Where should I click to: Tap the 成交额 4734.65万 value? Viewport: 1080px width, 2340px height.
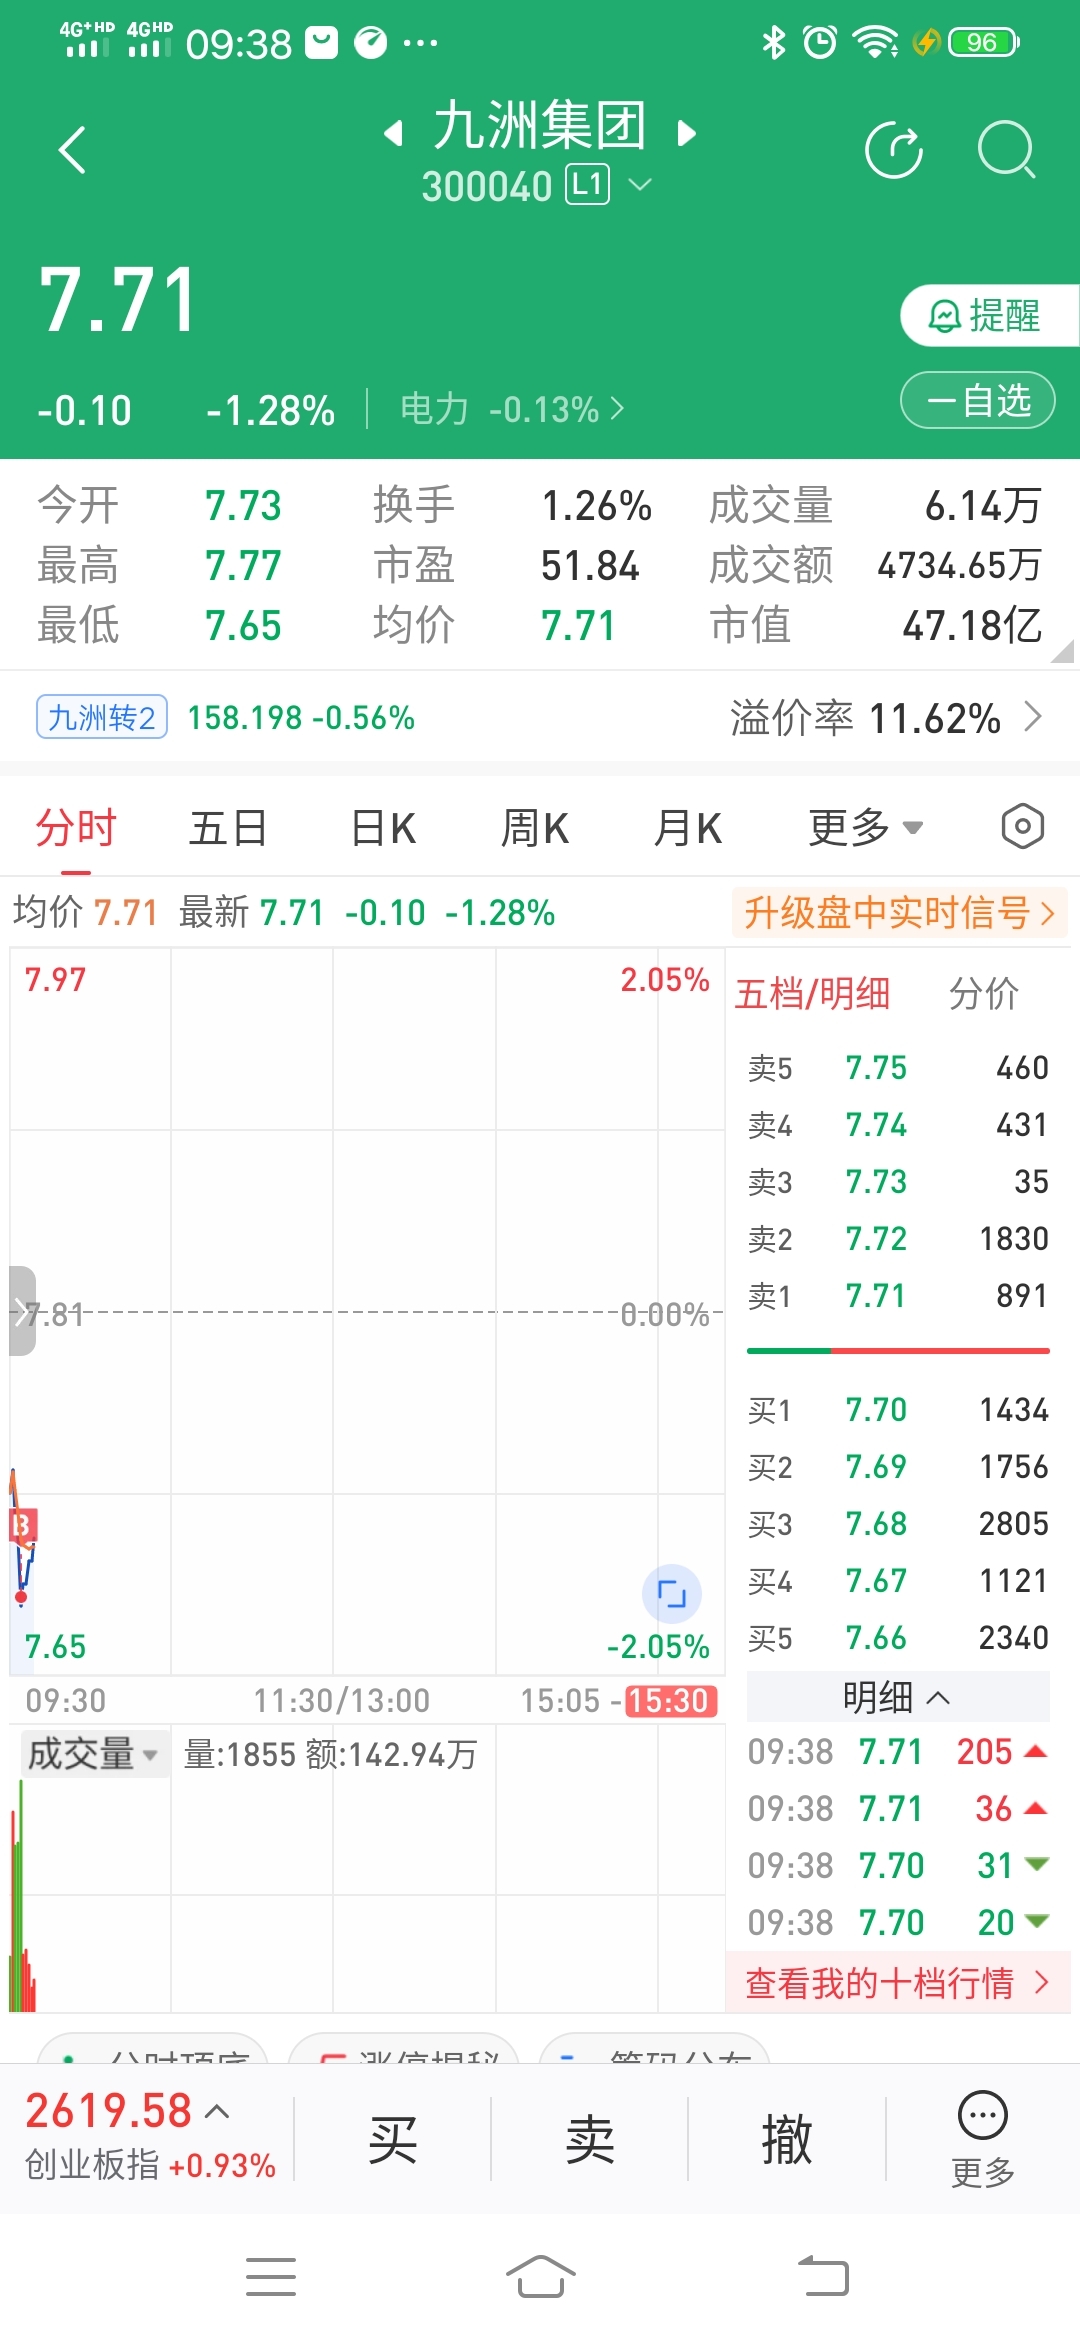click(959, 566)
